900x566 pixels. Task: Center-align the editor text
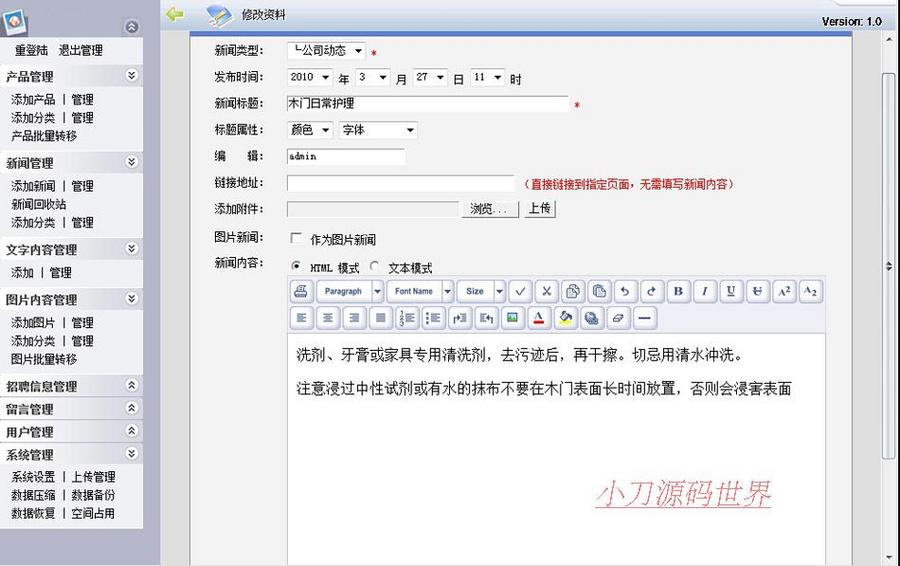328,318
